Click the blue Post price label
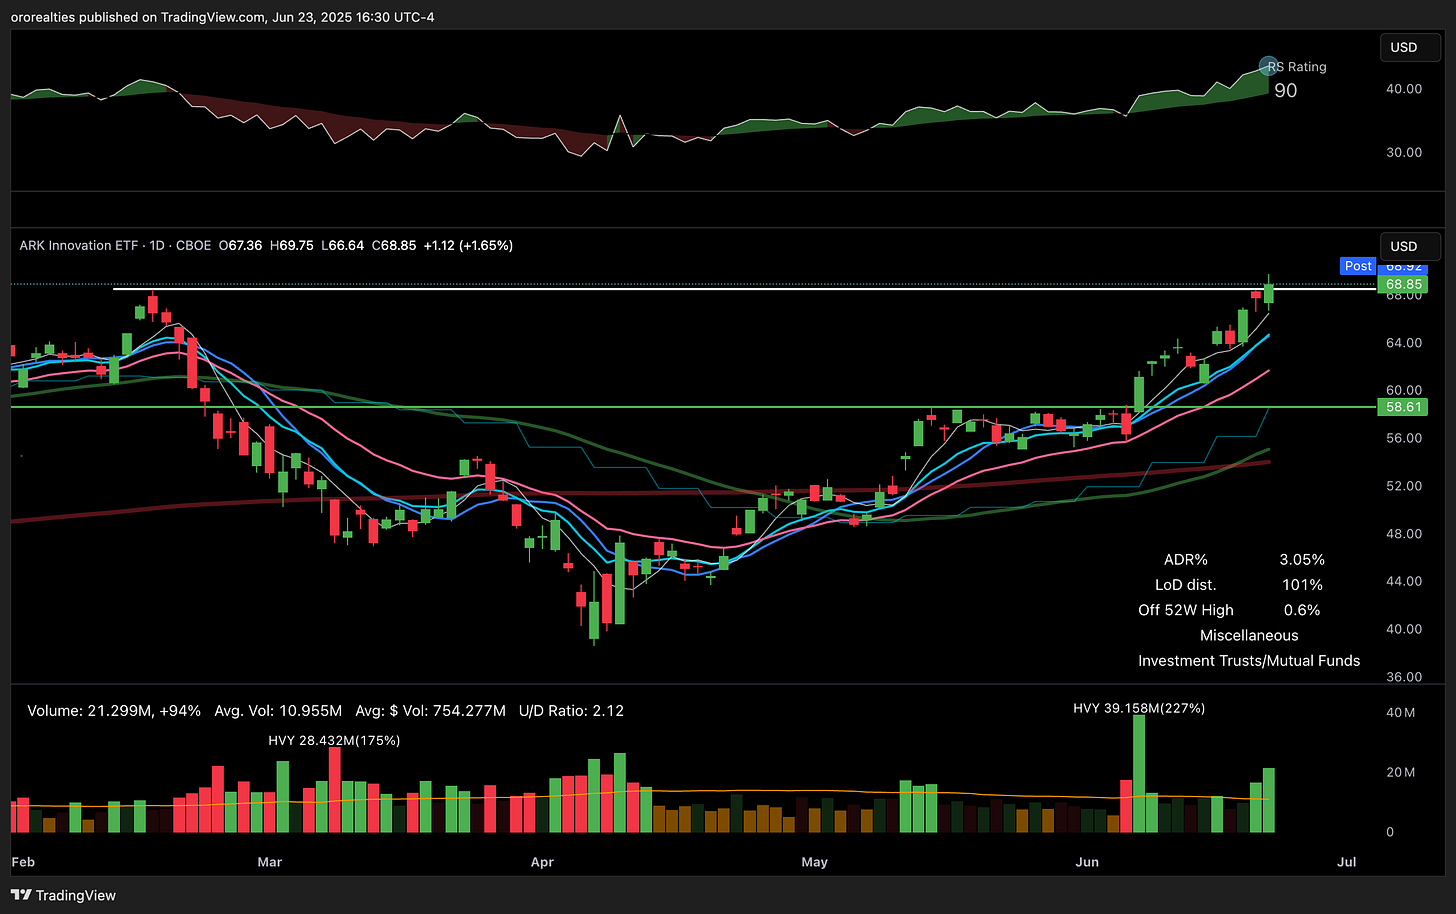 1358,266
